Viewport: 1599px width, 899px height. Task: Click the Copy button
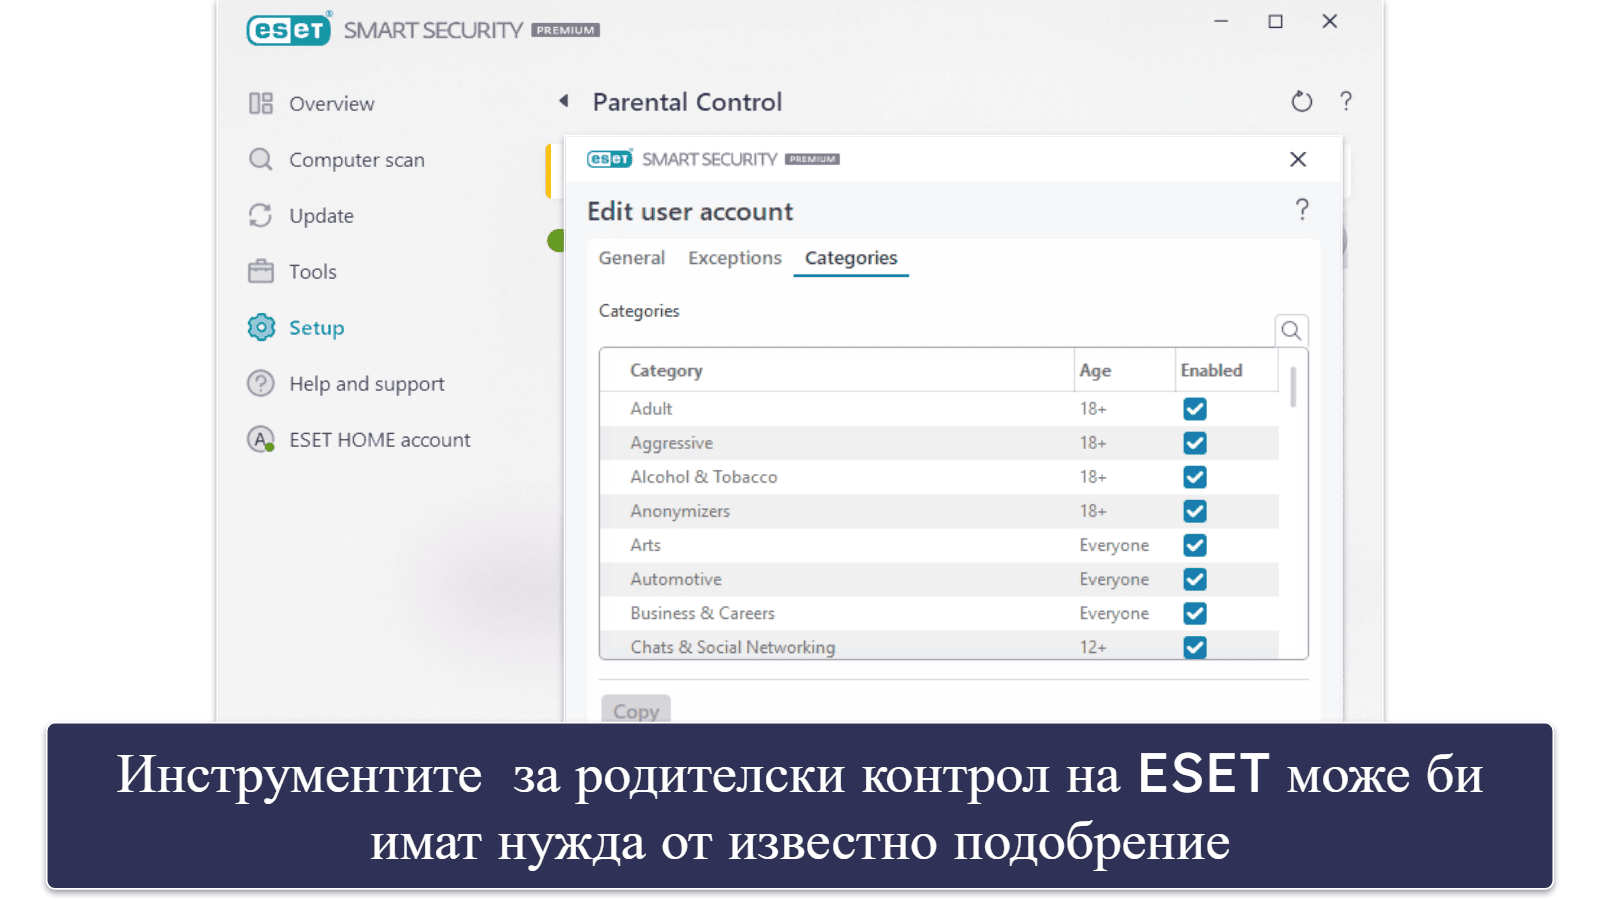tap(636, 710)
